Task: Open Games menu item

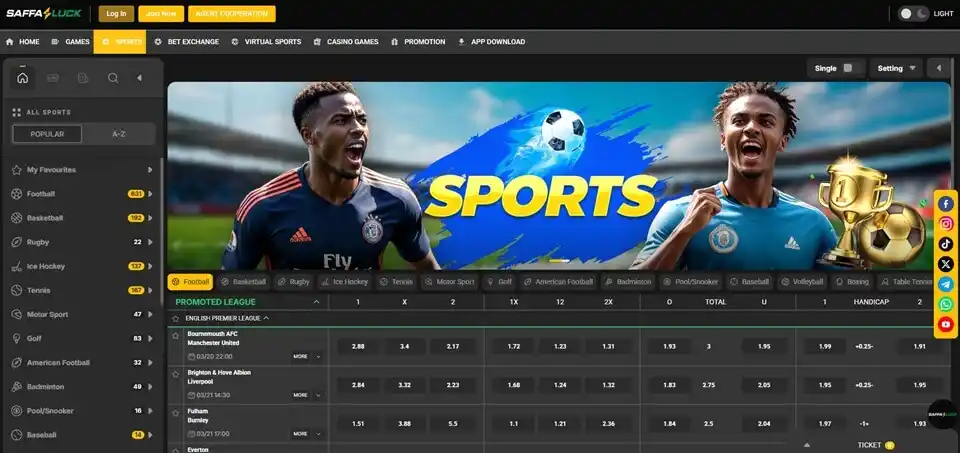Action: (70, 42)
